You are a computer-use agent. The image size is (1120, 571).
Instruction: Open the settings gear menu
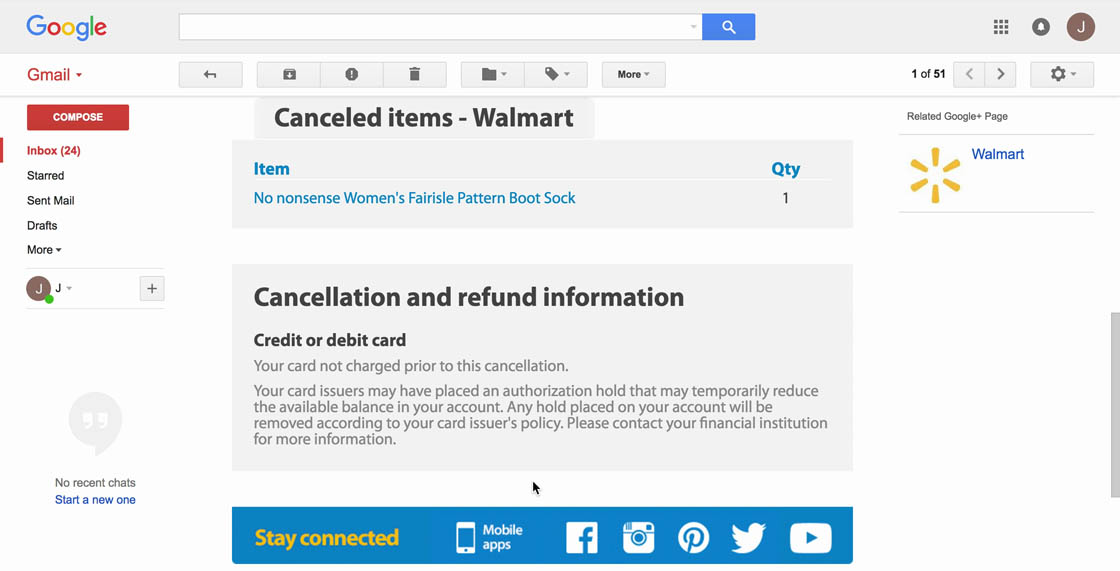(1063, 75)
